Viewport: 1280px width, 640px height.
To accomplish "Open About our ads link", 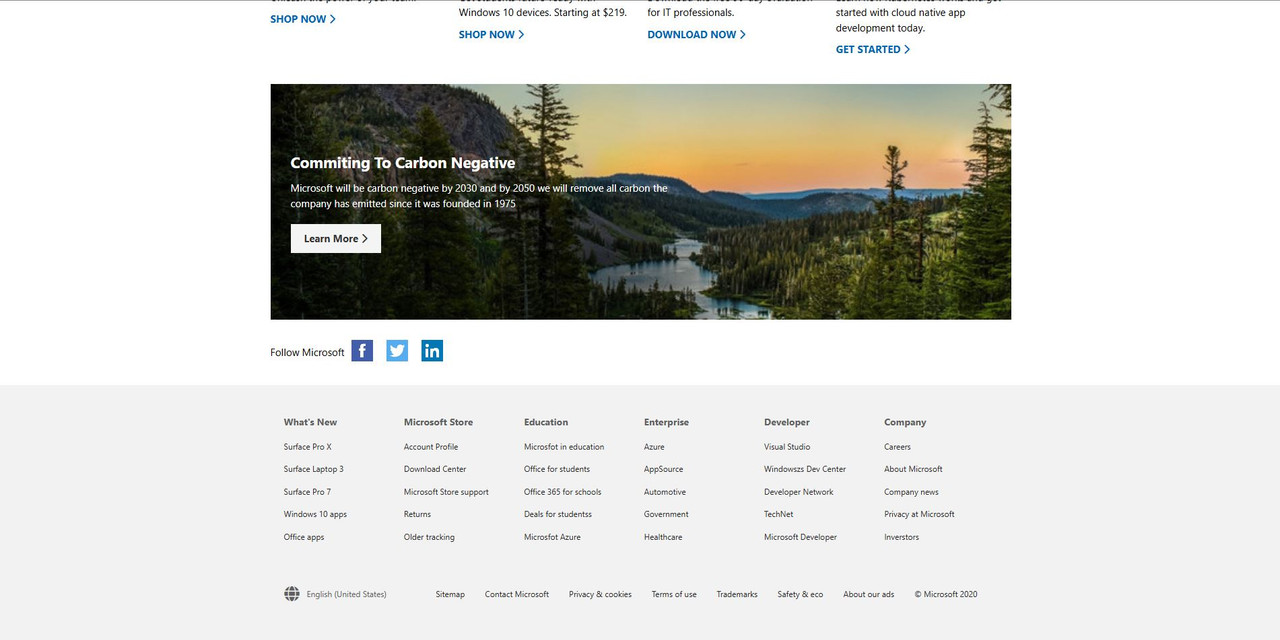I will [868, 594].
